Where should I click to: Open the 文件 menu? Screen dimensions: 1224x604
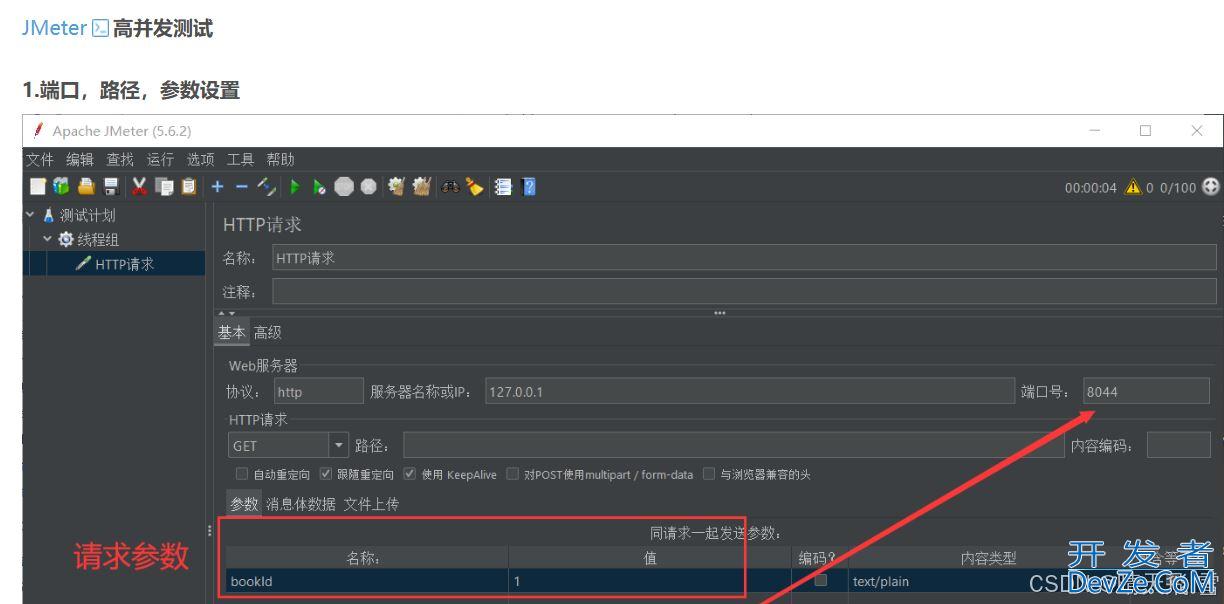40,160
